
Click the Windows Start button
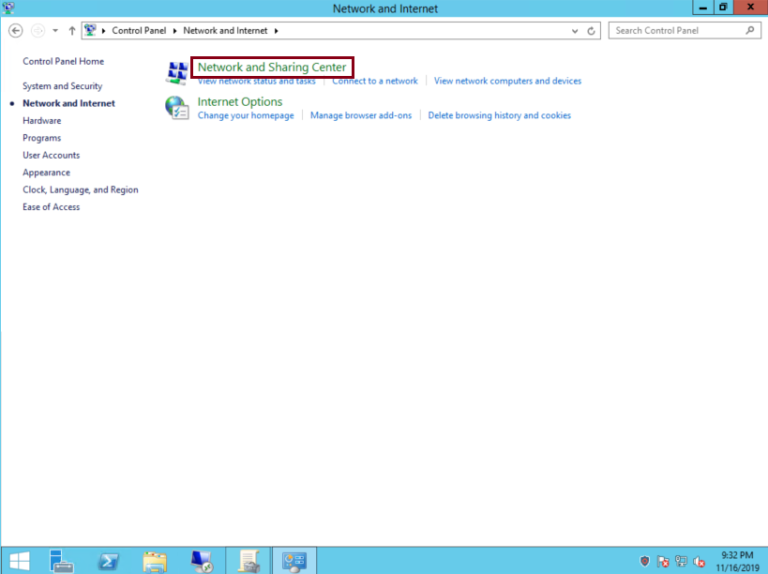click(19, 561)
